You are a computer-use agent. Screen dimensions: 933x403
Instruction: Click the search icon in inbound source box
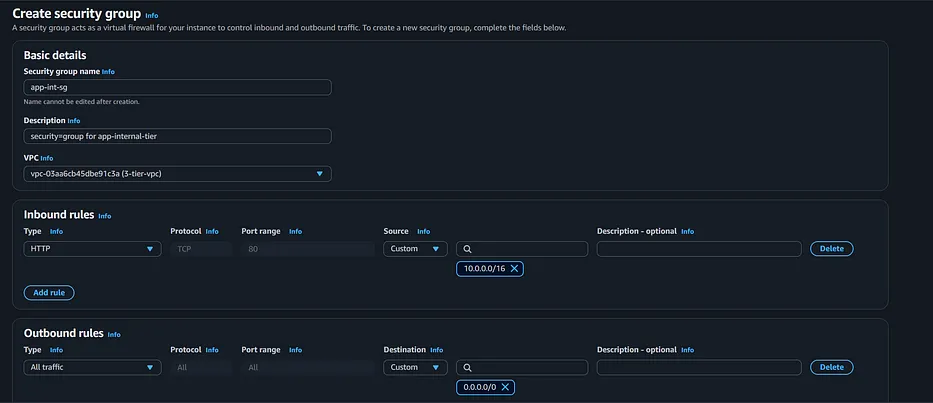(x=467, y=249)
